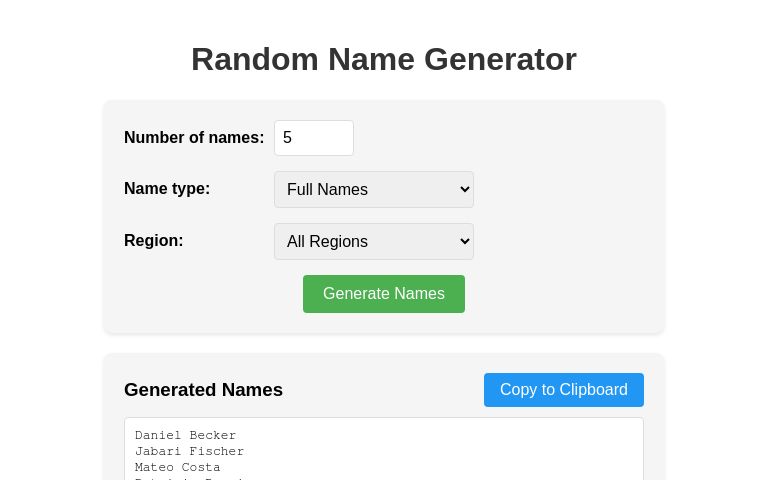Click the surname "Becker" in results
The width and height of the screenshot is (768, 480).
tap(213, 436)
